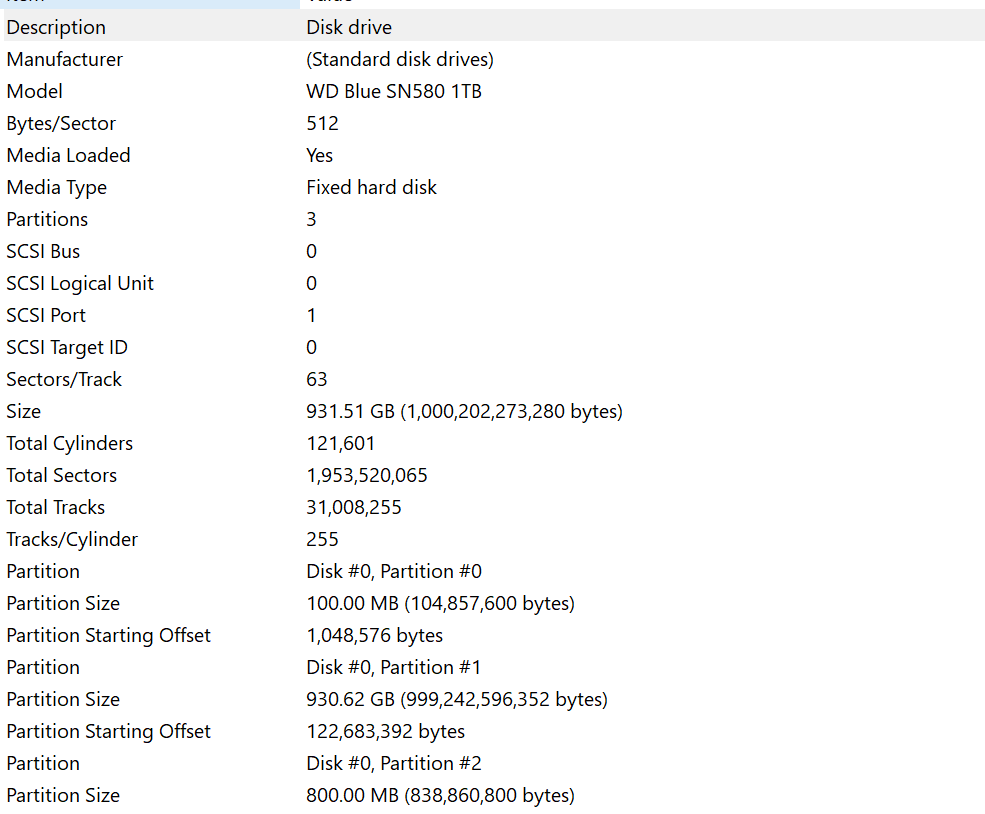Click the Manufacturer row
The height and width of the screenshot is (814, 985).
(64, 59)
